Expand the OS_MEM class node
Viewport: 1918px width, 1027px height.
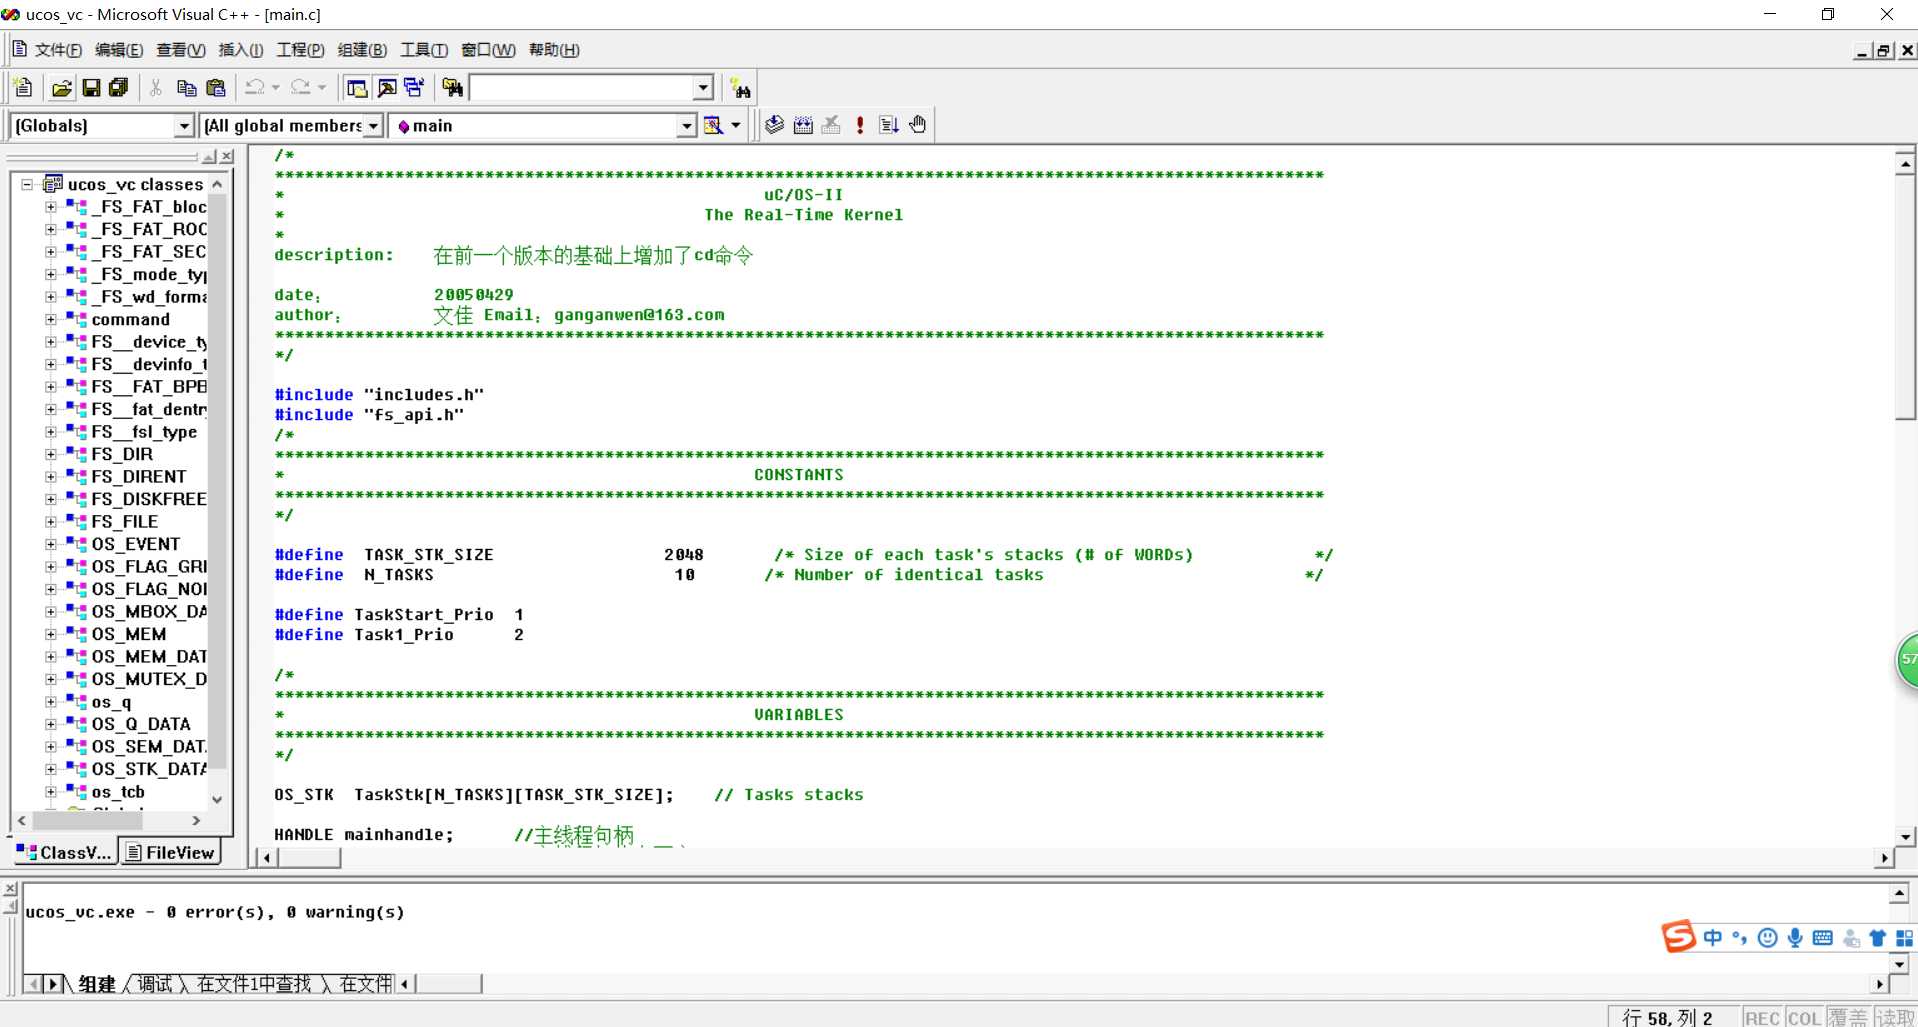50,634
